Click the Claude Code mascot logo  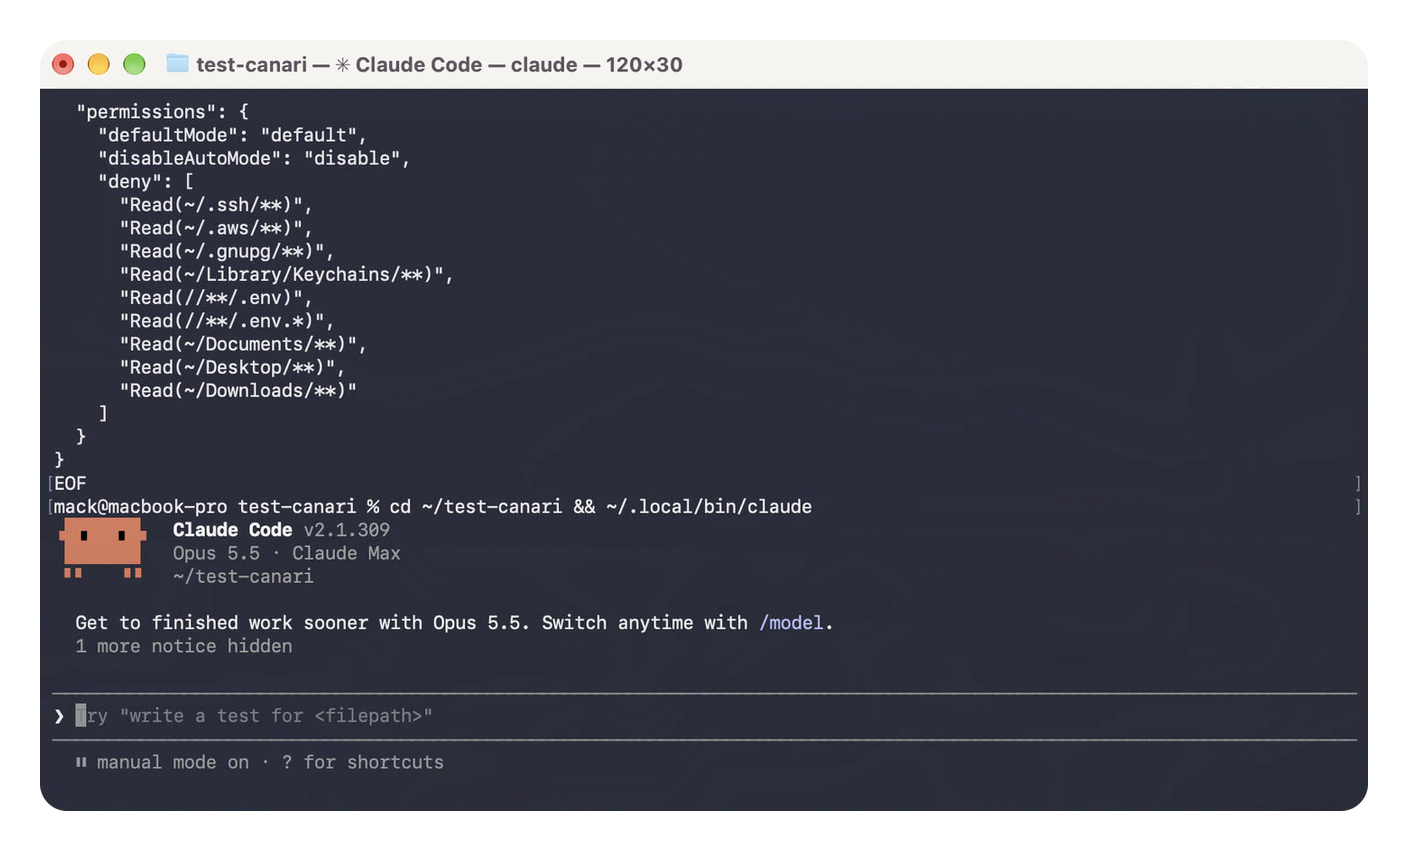coord(103,548)
